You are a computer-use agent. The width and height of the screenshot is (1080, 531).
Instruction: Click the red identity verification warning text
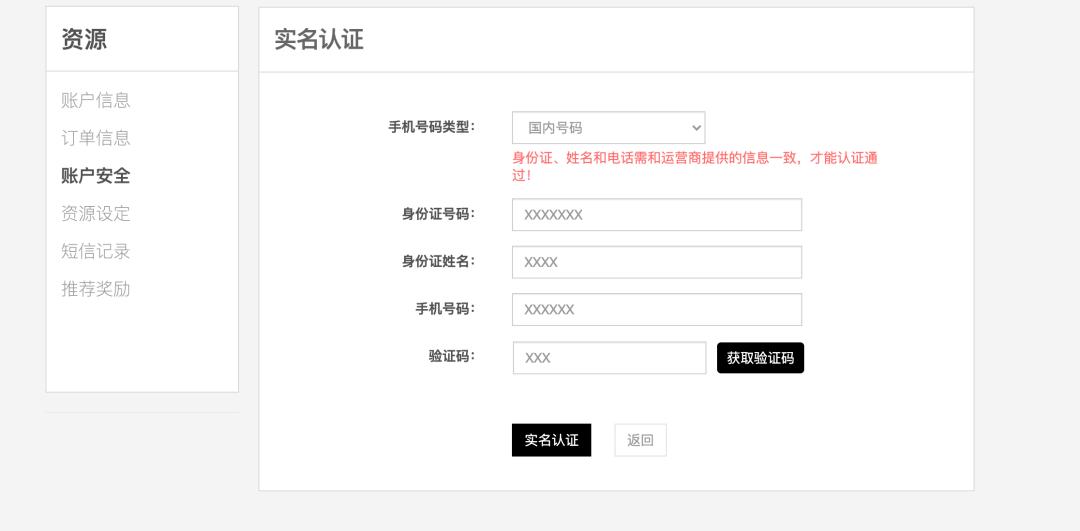click(694, 167)
